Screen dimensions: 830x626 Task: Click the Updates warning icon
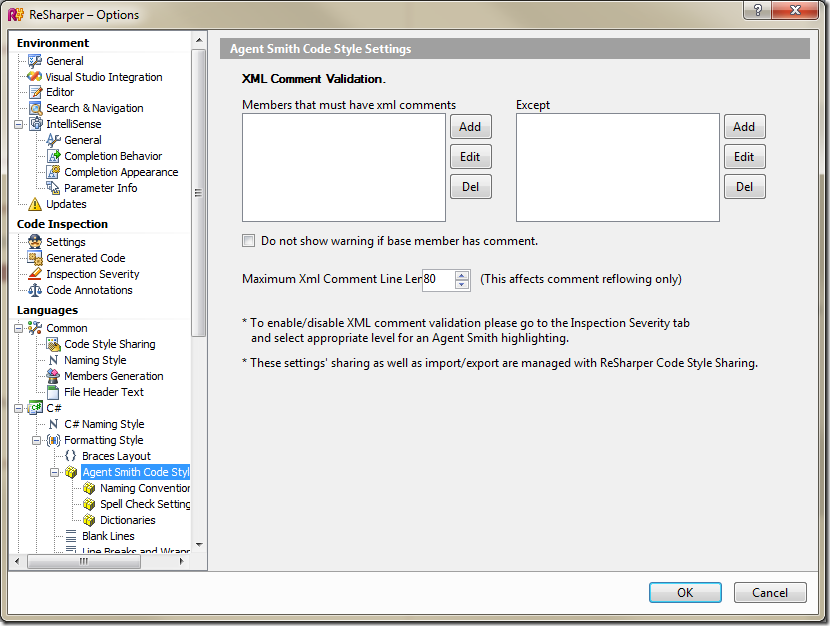(34, 204)
